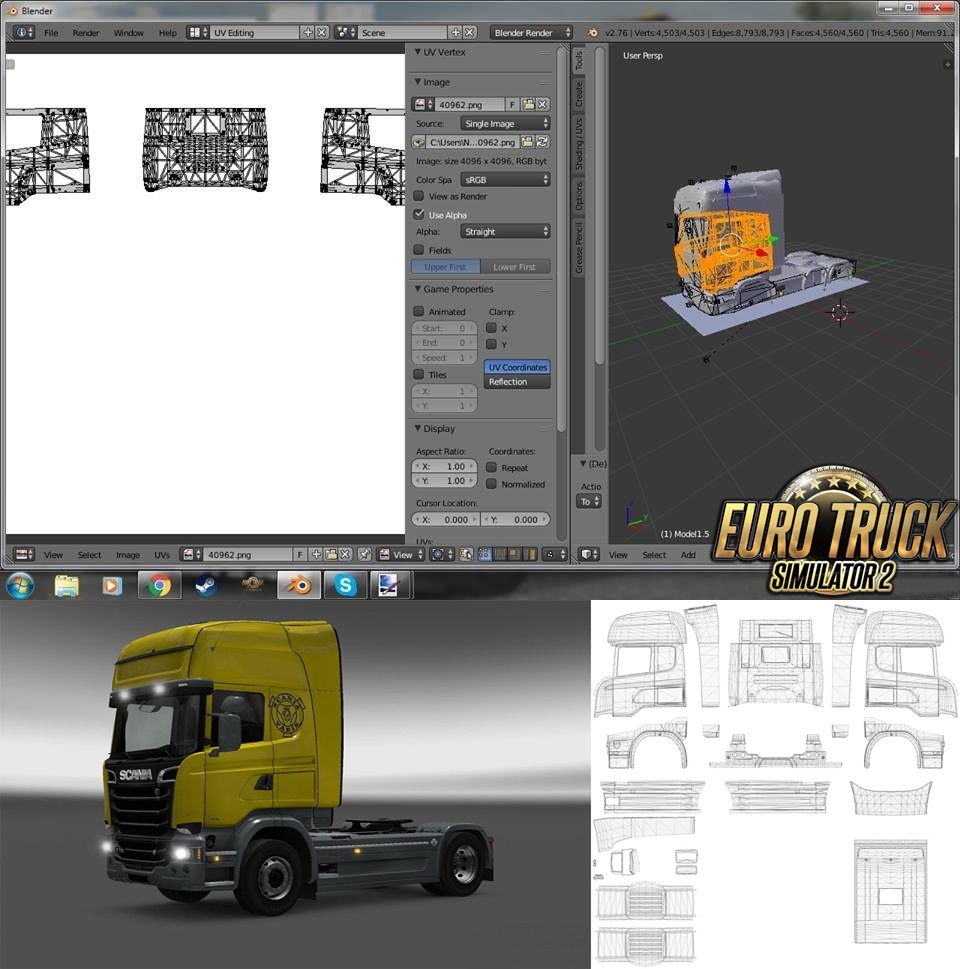Collapse the Game Properties panel
The width and height of the screenshot is (960, 969).
(418, 289)
